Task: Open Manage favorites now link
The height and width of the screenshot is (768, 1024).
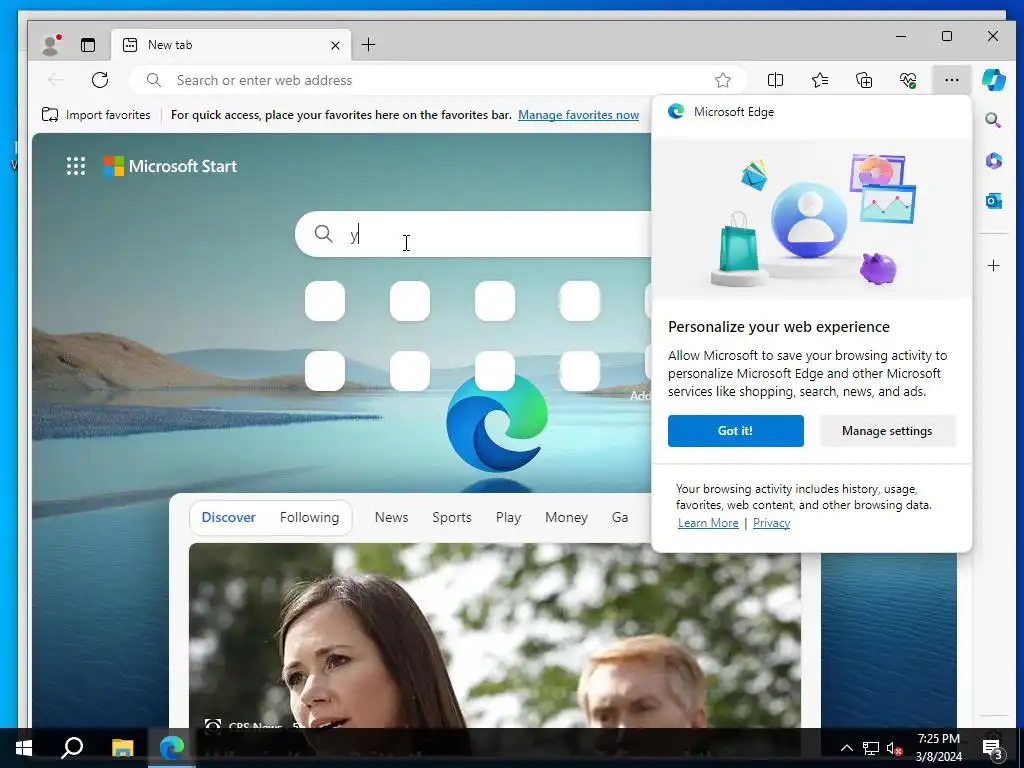Action: 578,115
